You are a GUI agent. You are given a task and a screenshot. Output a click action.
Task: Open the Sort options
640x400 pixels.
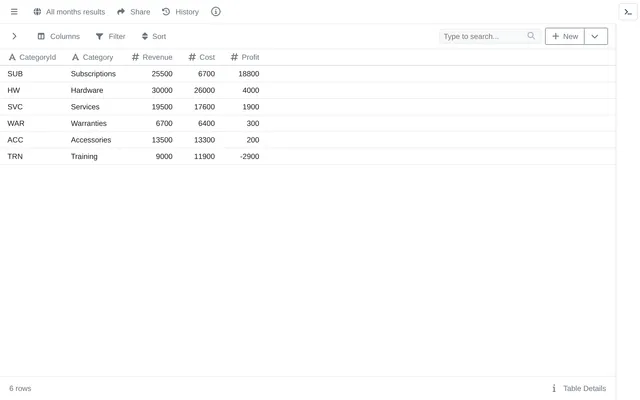point(159,36)
